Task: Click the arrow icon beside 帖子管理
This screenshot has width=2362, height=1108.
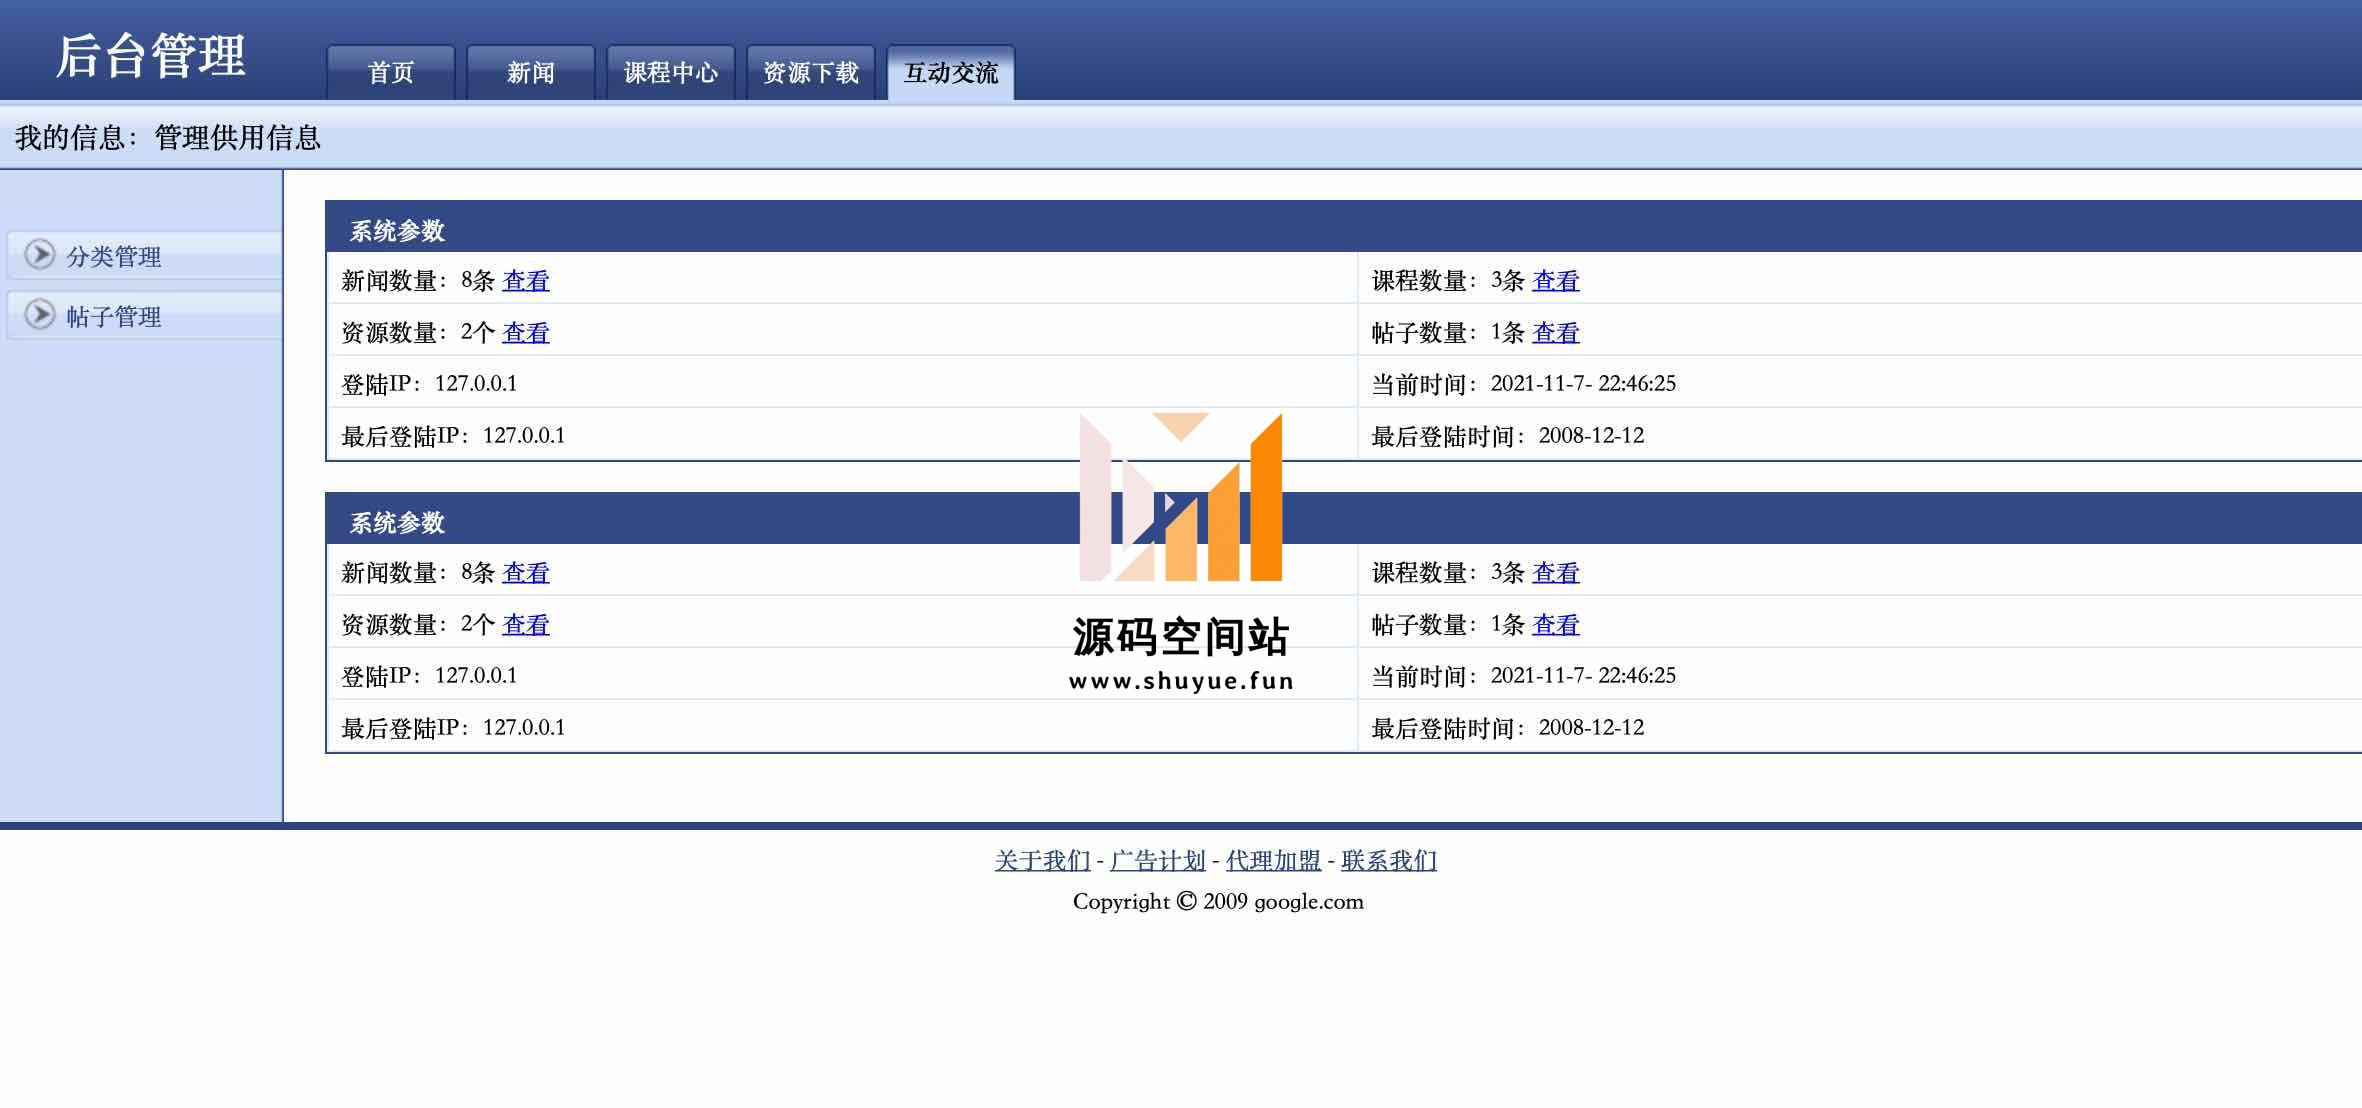Action: tap(40, 315)
